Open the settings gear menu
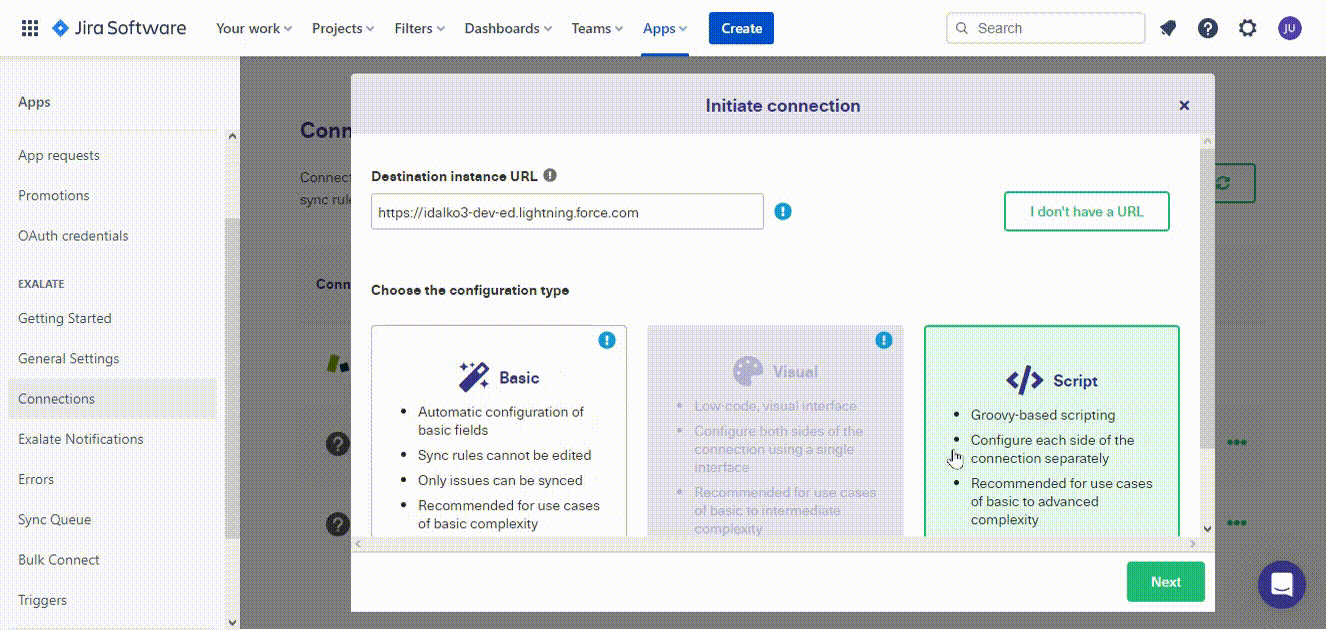 pos(1248,28)
